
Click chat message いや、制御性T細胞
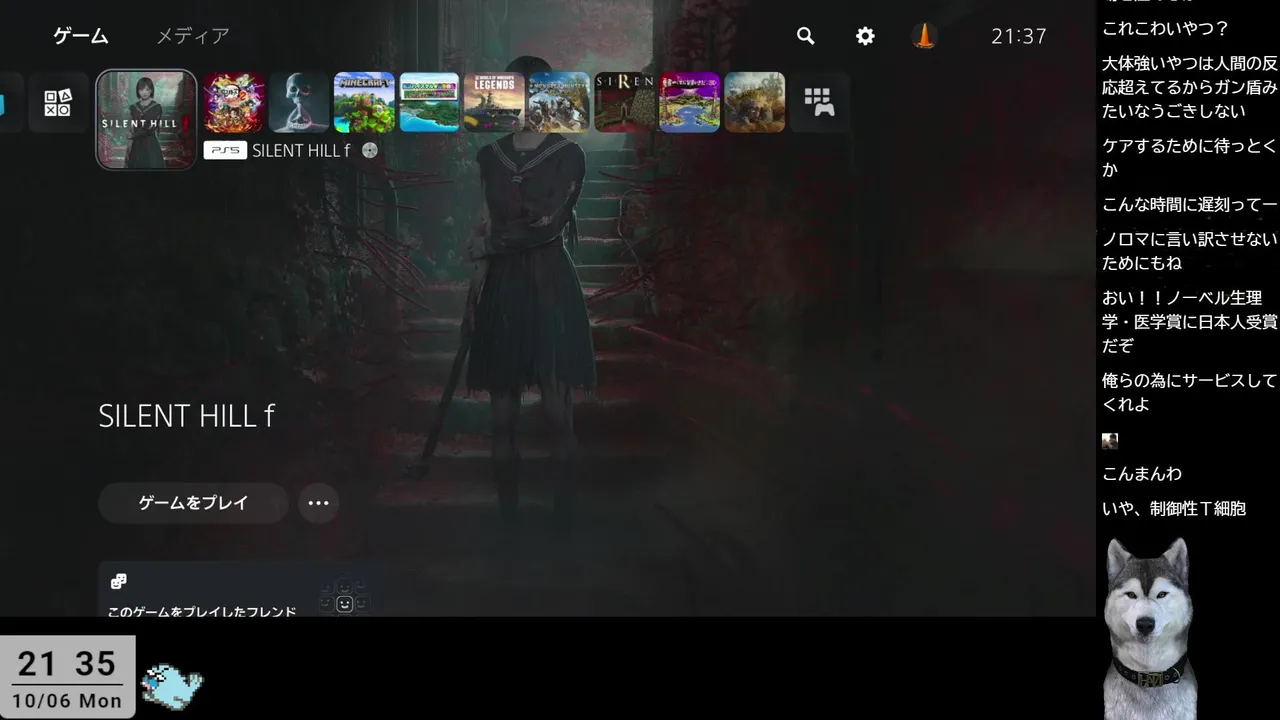(x=1174, y=509)
